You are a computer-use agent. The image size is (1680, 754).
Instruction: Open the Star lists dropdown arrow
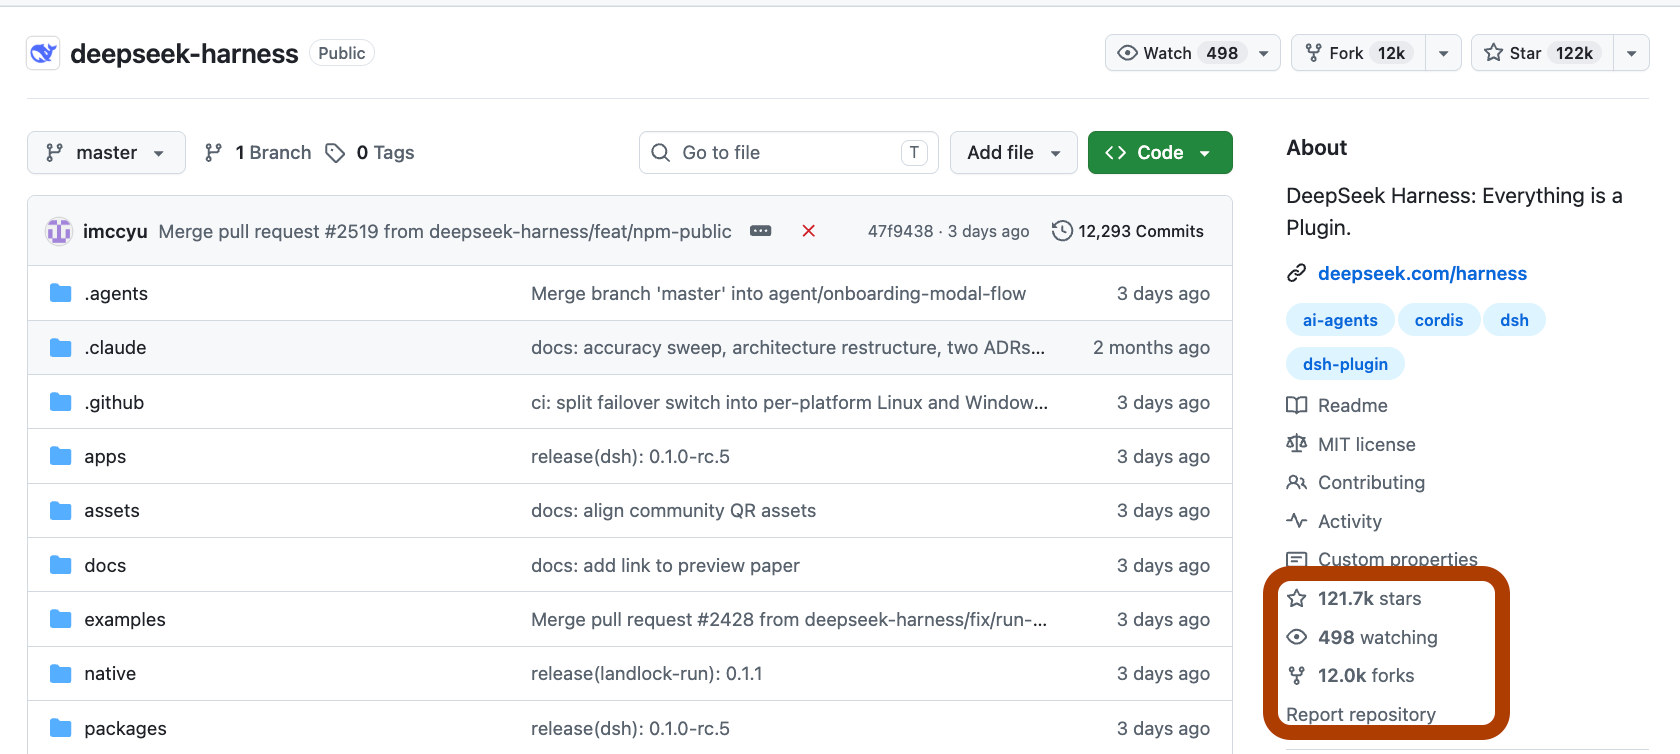click(x=1631, y=53)
